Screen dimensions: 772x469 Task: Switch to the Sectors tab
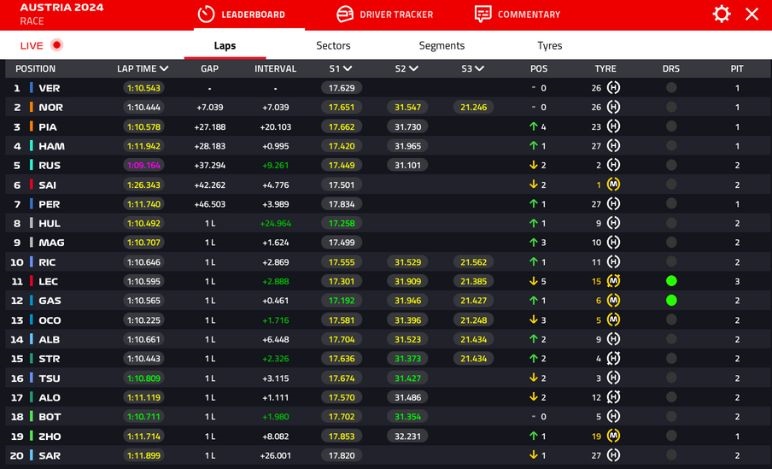click(x=333, y=46)
